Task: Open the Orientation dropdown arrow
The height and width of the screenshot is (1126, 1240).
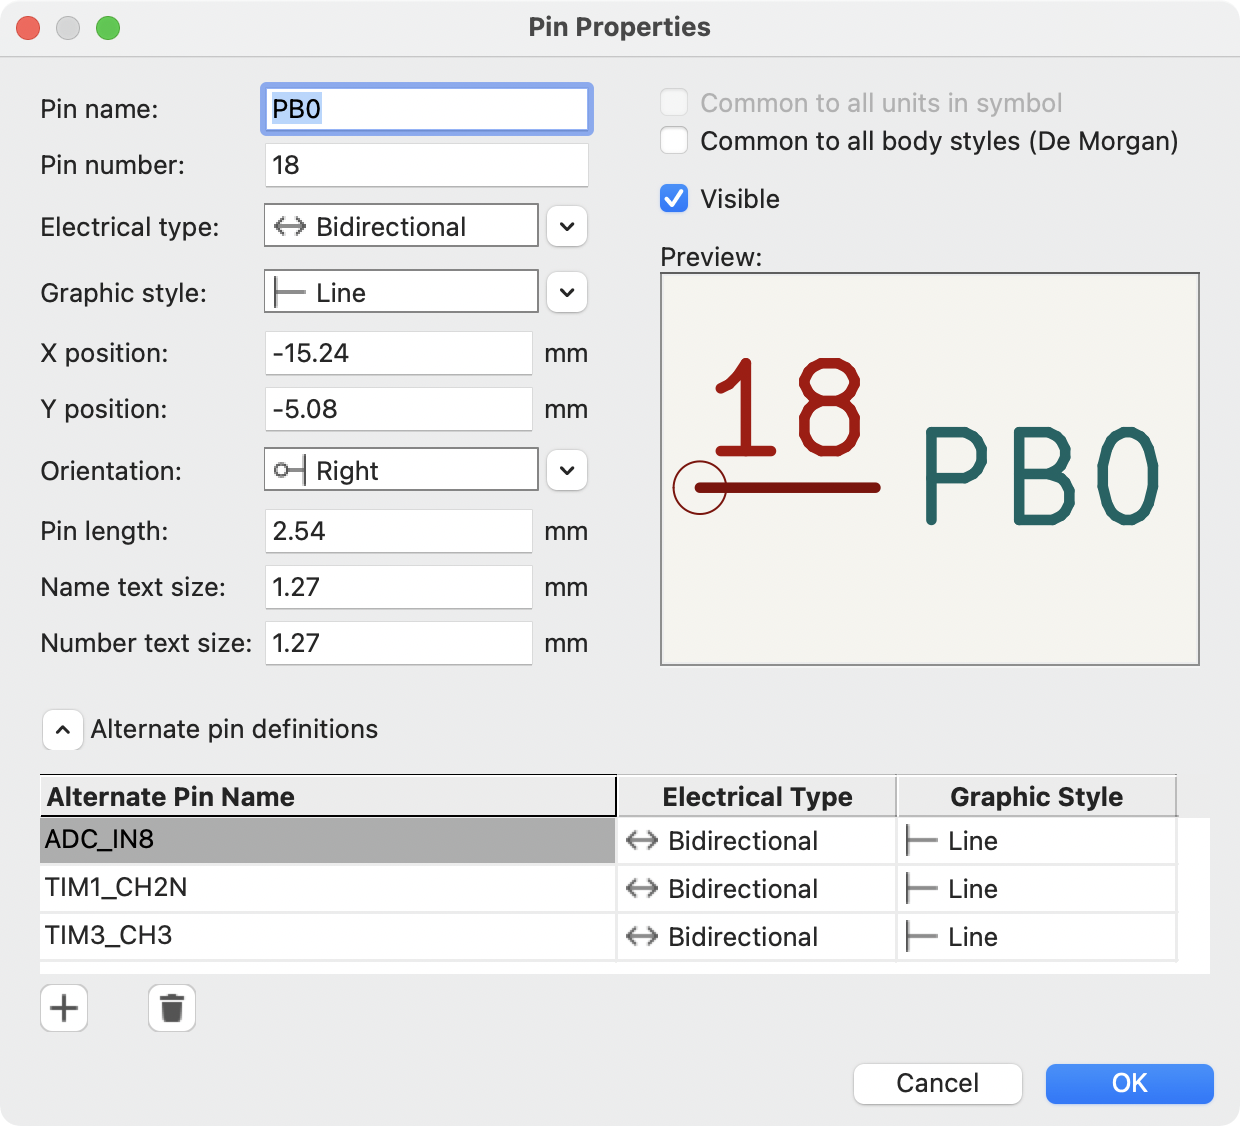Action: pyautogui.click(x=567, y=471)
